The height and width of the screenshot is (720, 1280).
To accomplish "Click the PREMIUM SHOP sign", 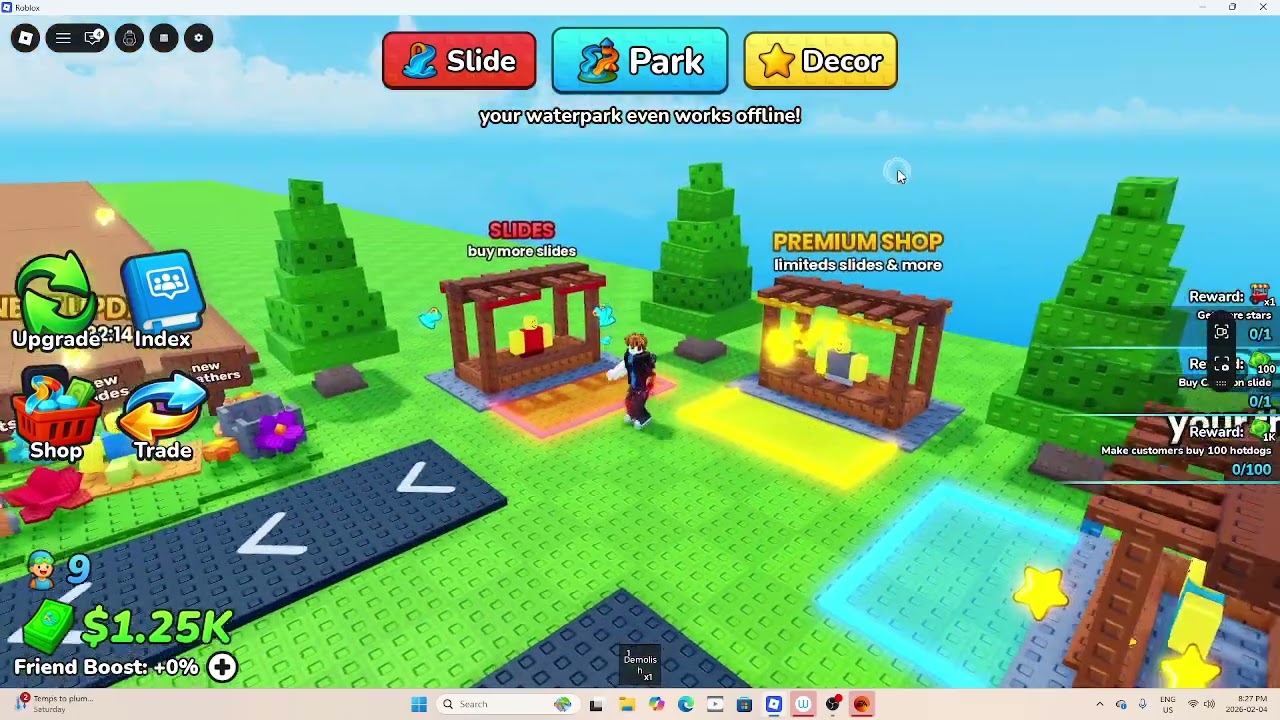I will [x=858, y=252].
